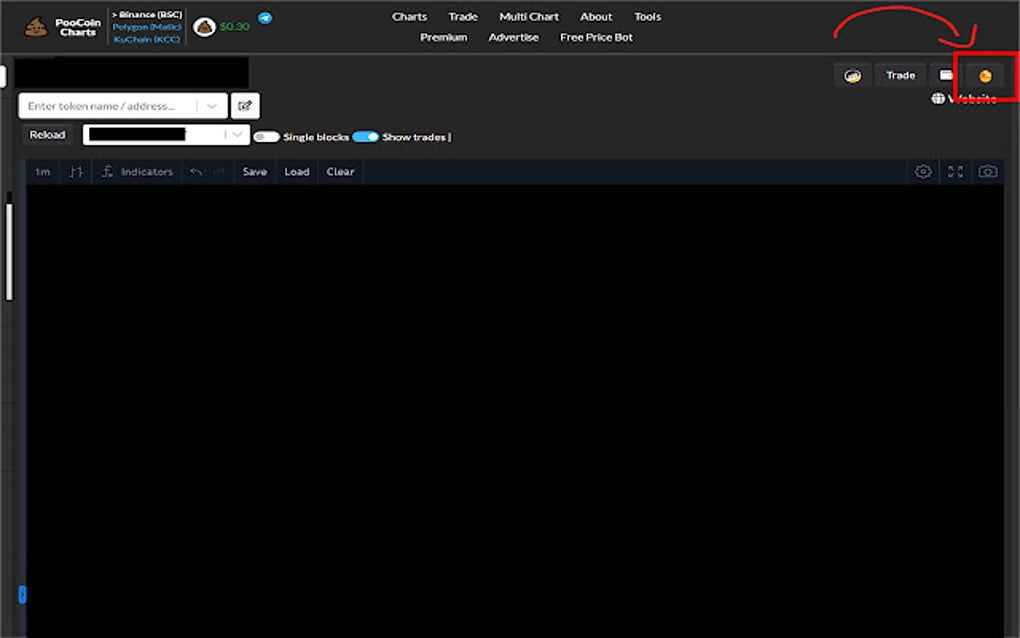The height and width of the screenshot is (638, 1020).
Task: Disable the Show trades toggle
Action: (x=367, y=137)
